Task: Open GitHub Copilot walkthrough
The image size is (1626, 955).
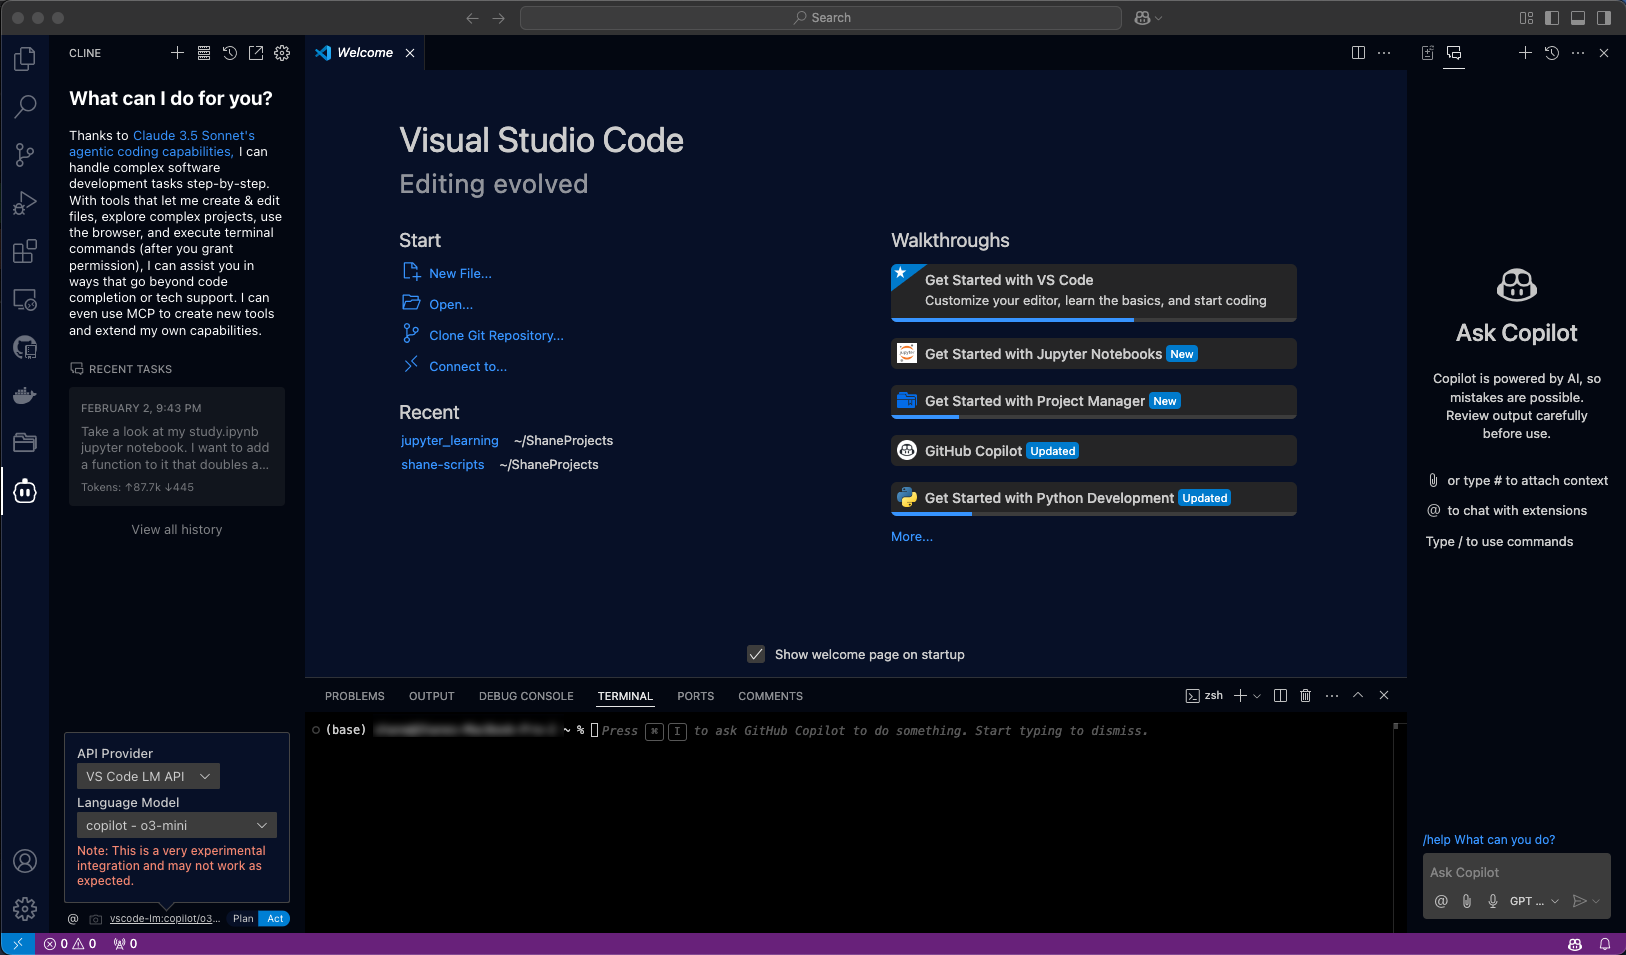Action: click(1094, 450)
